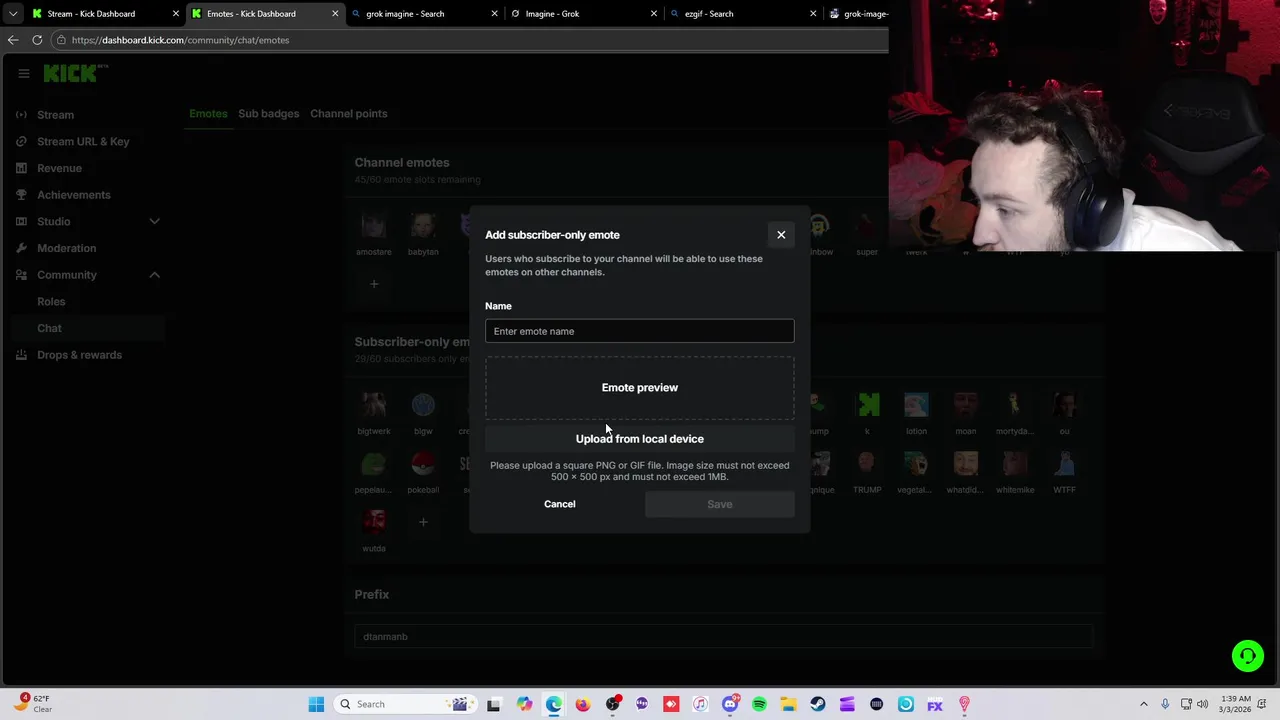The image size is (1280, 720).
Task: Open the browser tab list dropdown
Action: 13,14
